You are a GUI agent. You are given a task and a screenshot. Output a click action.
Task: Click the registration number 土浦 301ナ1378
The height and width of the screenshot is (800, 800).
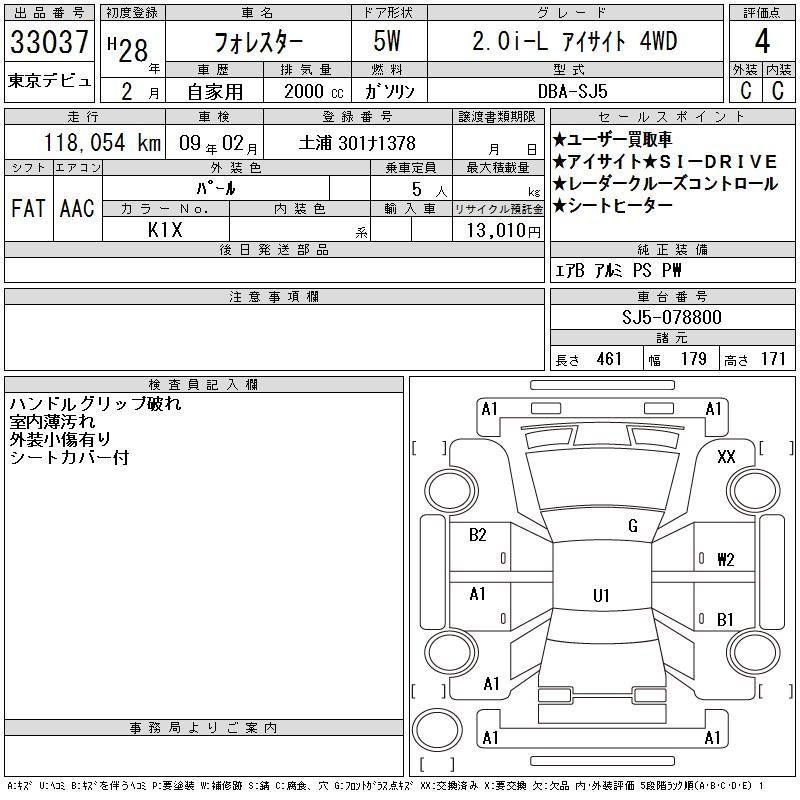358,144
